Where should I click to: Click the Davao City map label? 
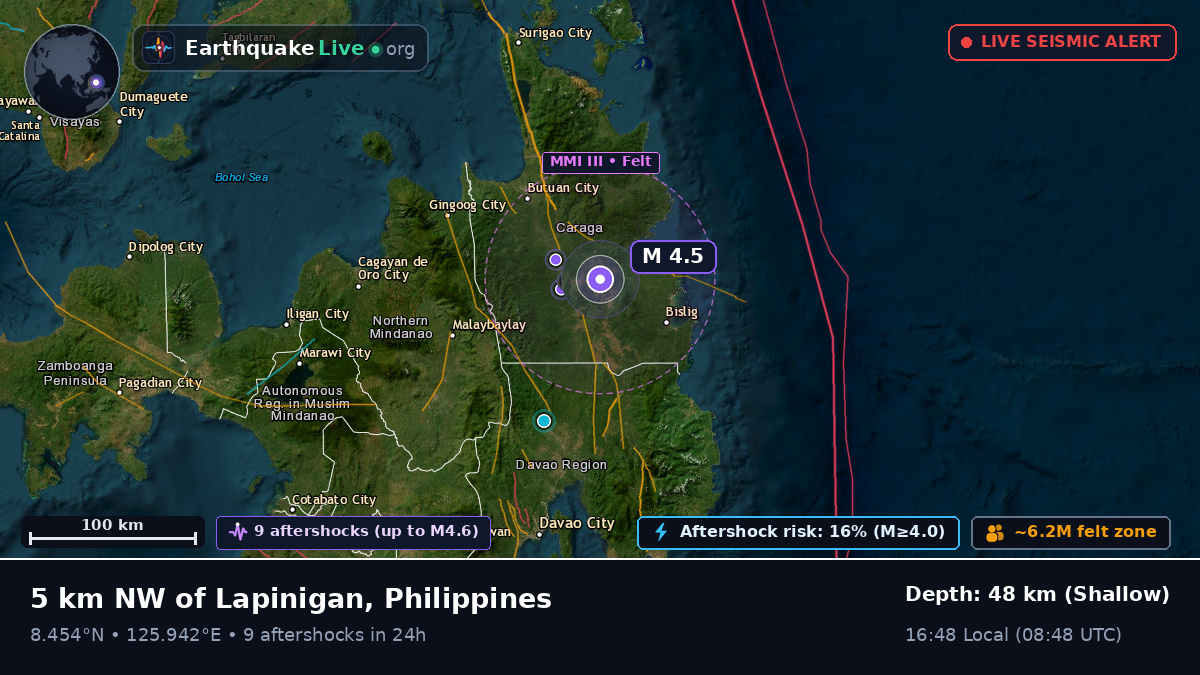pyautogui.click(x=577, y=523)
